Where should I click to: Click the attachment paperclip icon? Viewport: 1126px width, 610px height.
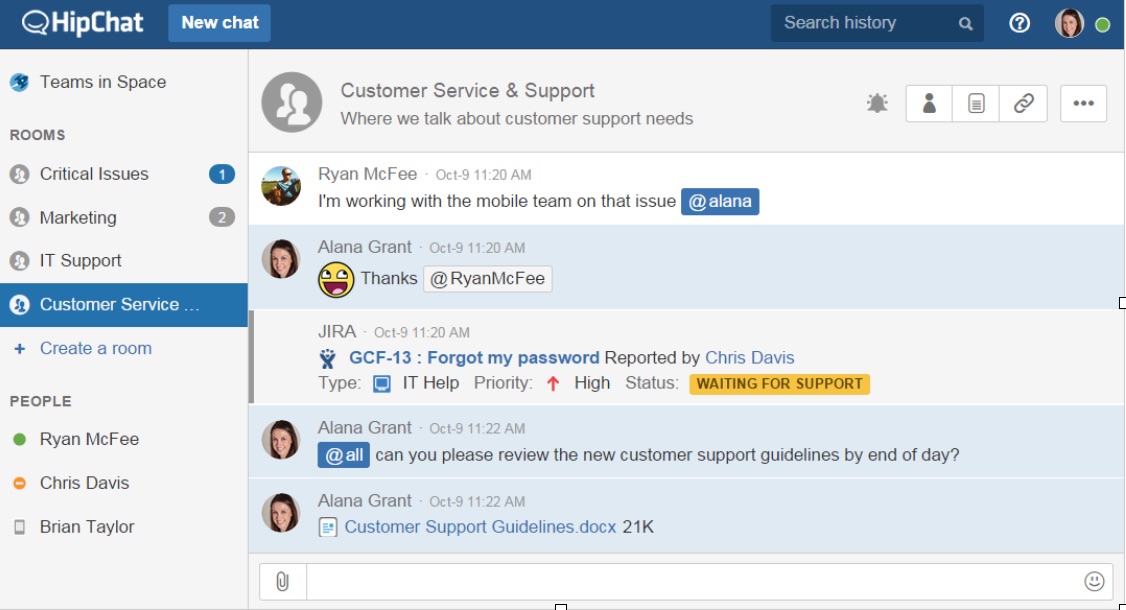point(282,581)
